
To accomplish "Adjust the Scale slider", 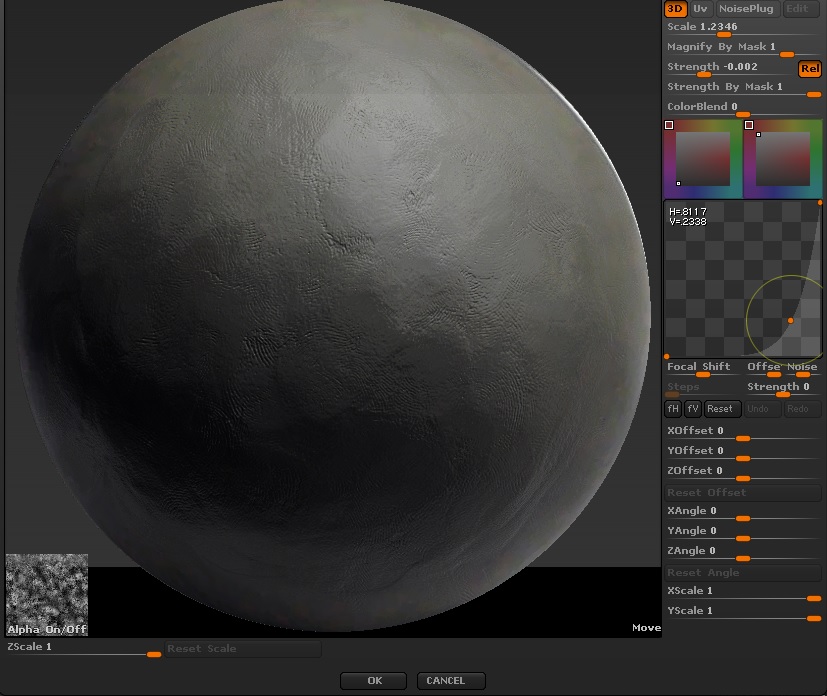I will (x=743, y=27).
